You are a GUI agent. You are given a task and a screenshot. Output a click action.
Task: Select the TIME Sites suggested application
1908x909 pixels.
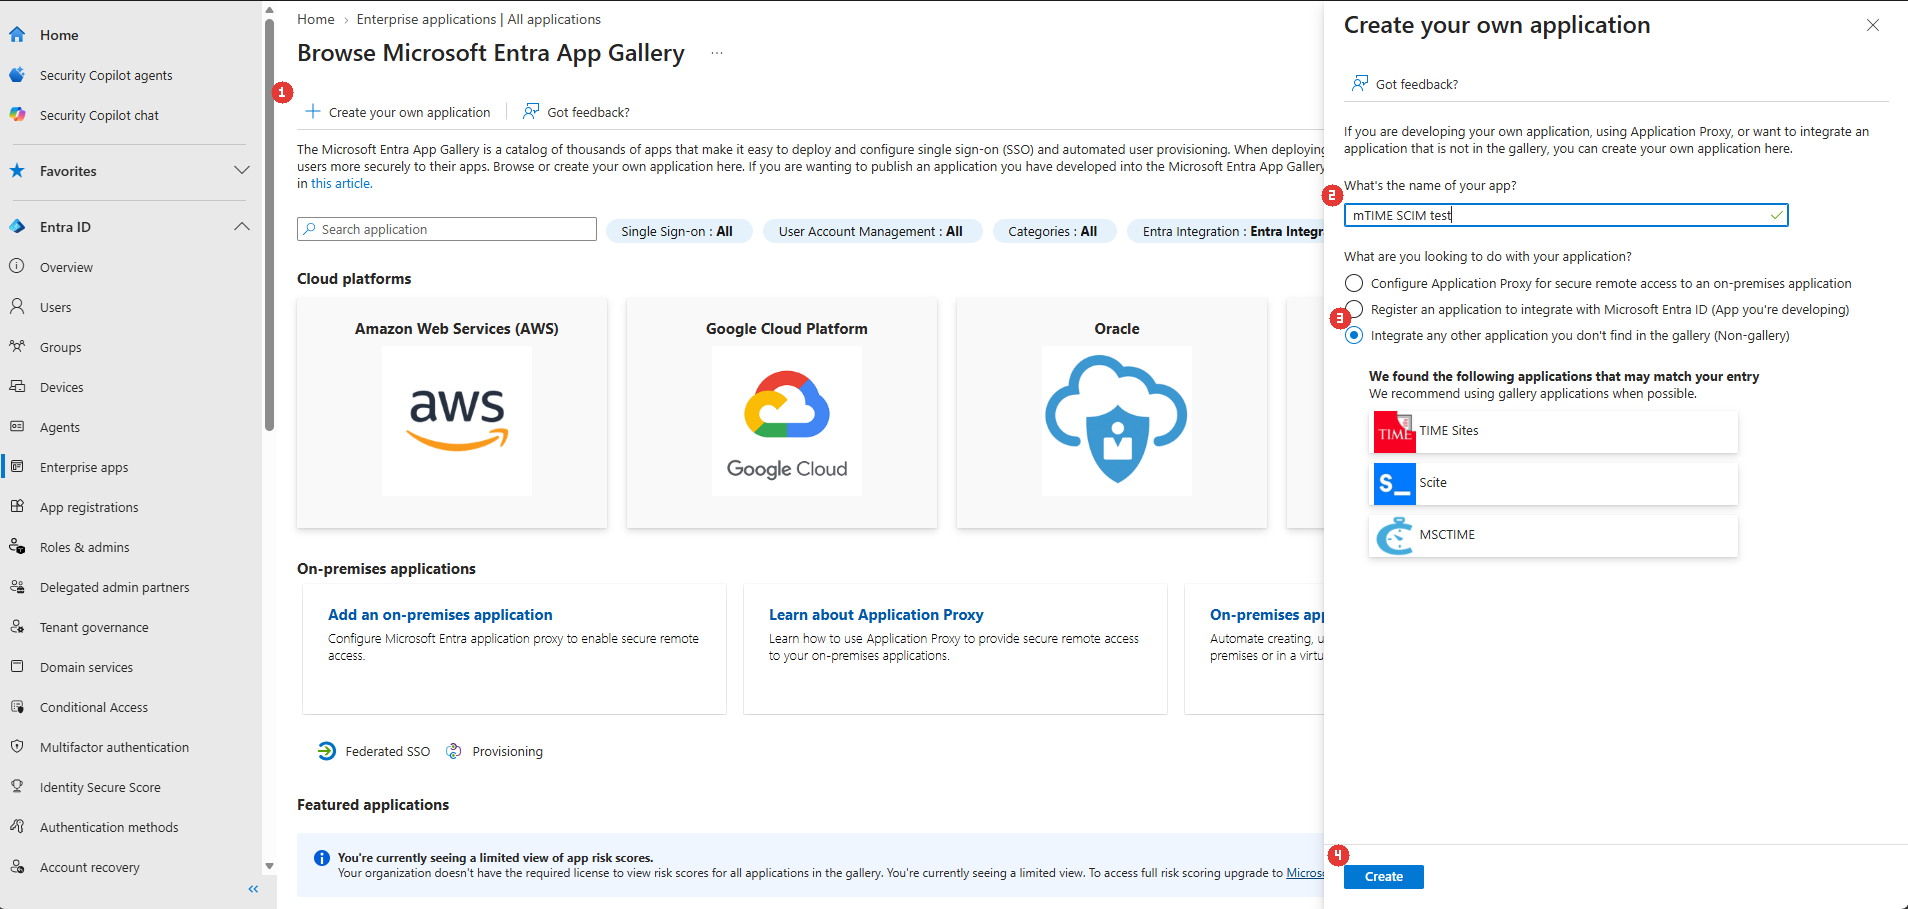tap(1553, 431)
